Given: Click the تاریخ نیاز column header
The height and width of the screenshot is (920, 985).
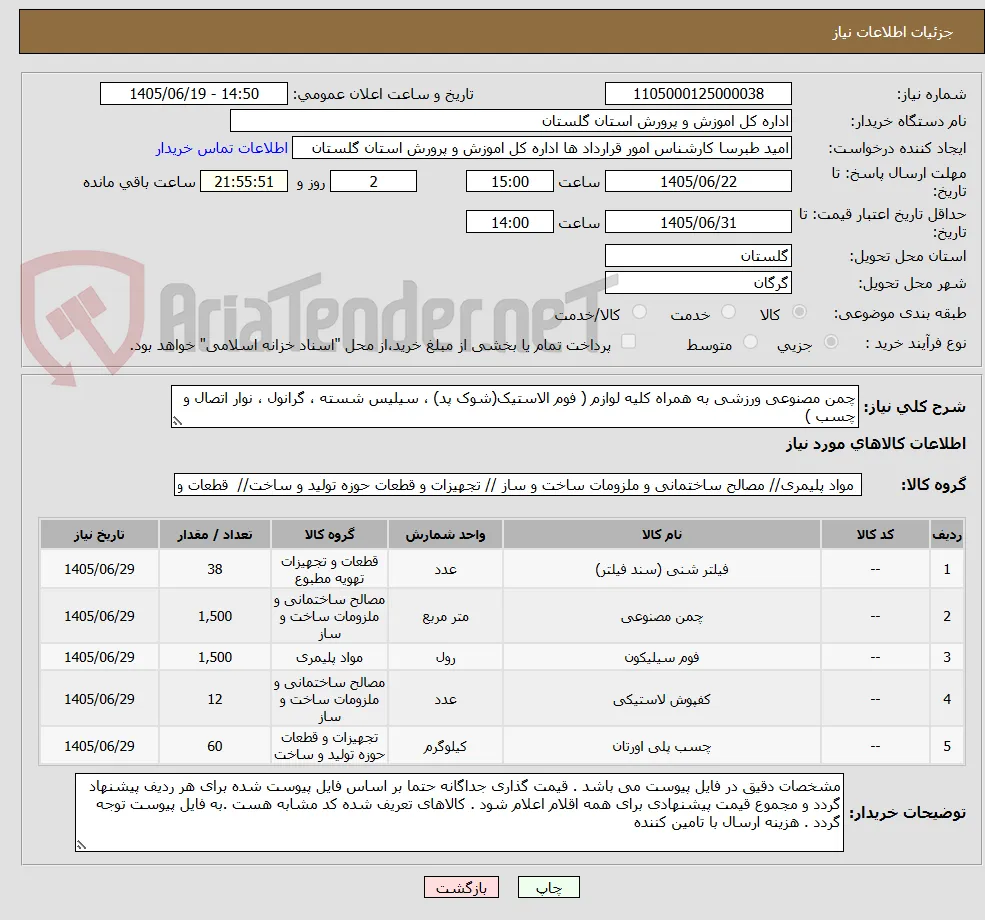Looking at the screenshot, I should 99,534.
